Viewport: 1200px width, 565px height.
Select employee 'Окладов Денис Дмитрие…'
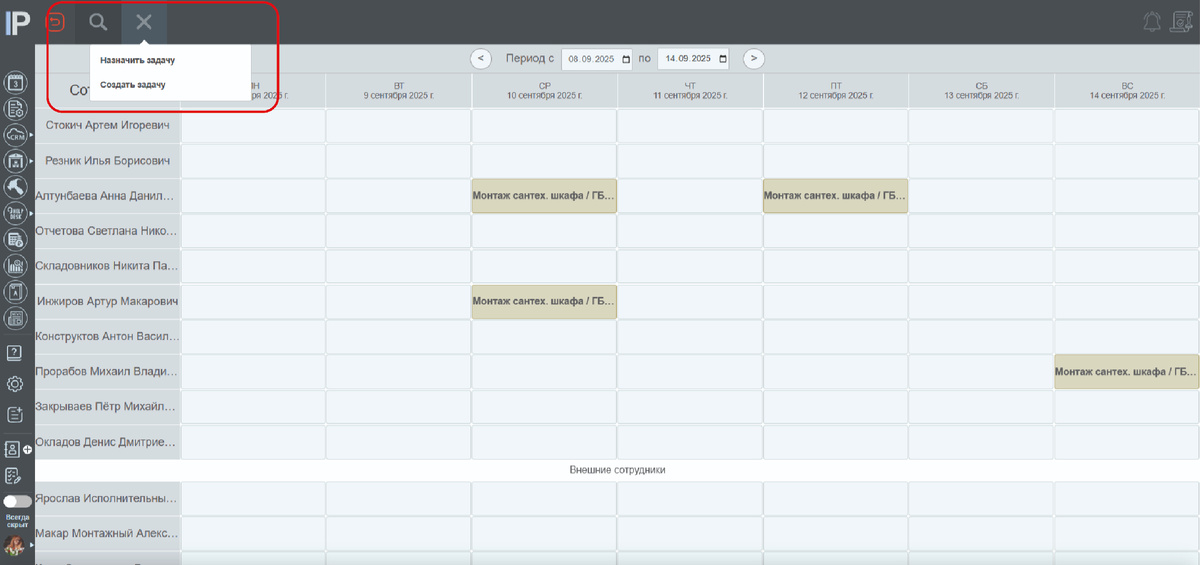coord(107,442)
